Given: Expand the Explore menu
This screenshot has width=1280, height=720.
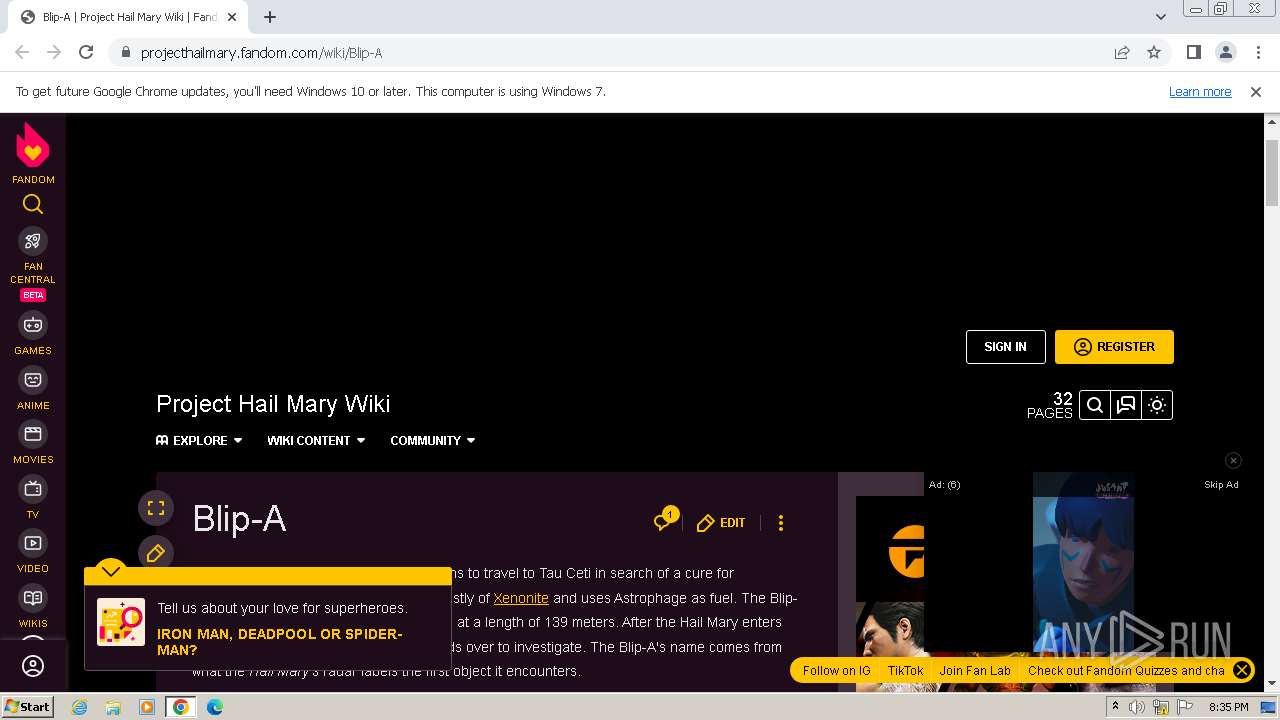Looking at the screenshot, I should pyautogui.click(x=199, y=440).
